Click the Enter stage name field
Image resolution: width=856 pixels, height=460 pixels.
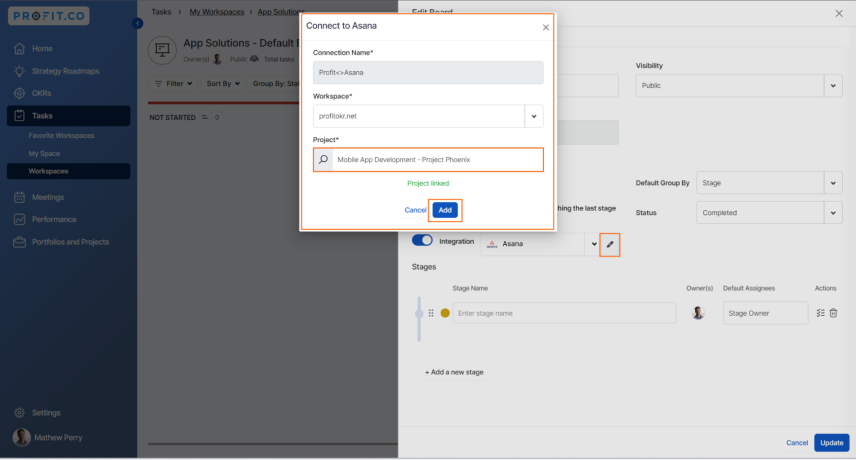click(x=564, y=313)
